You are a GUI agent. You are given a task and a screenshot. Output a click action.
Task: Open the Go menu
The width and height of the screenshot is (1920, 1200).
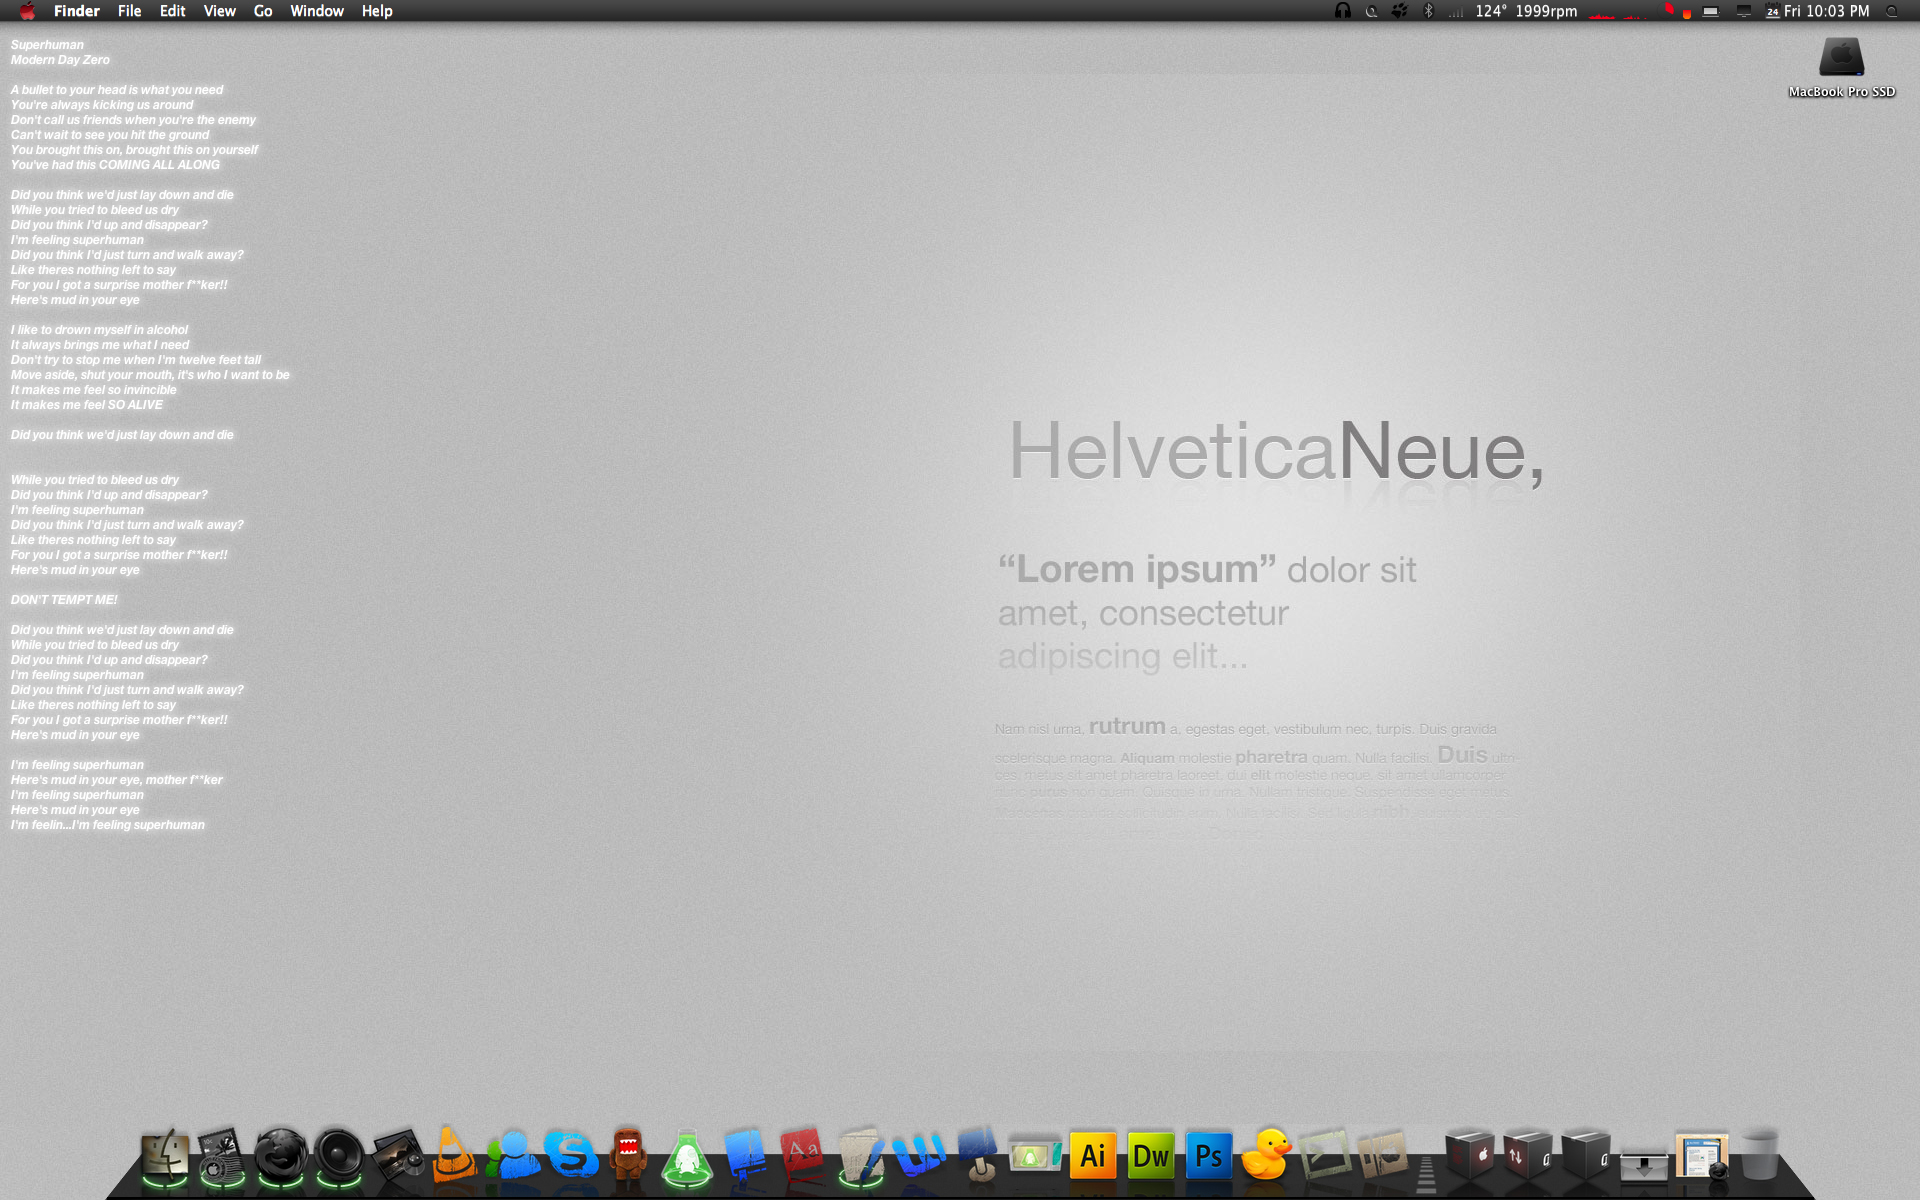[x=263, y=11]
